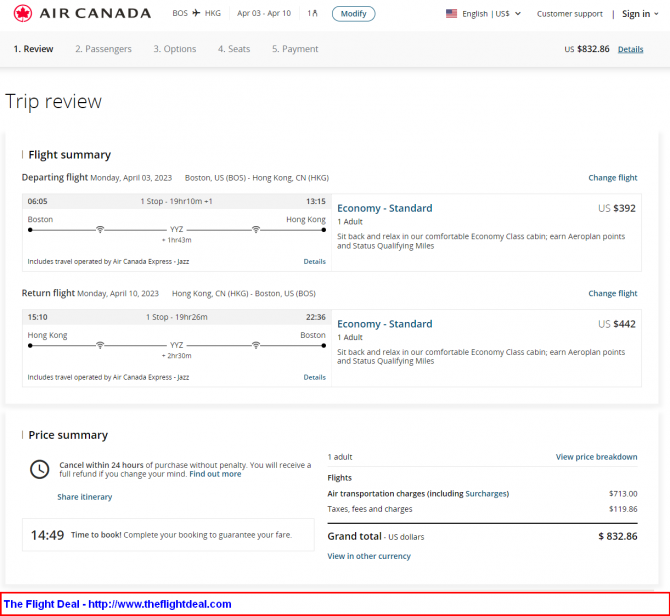Click the $ 832.86 grand total amount
The height and width of the screenshot is (616, 670).
point(617,537)
